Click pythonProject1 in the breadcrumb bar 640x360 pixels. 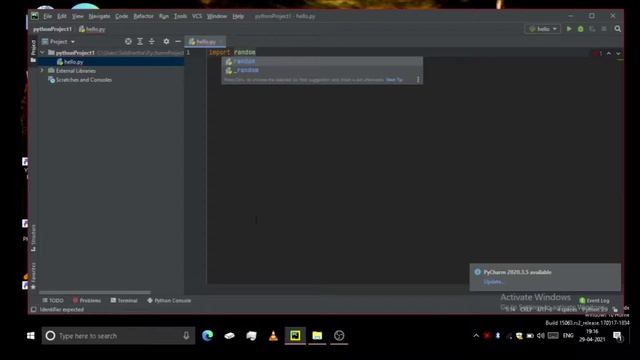click(52, 29)
